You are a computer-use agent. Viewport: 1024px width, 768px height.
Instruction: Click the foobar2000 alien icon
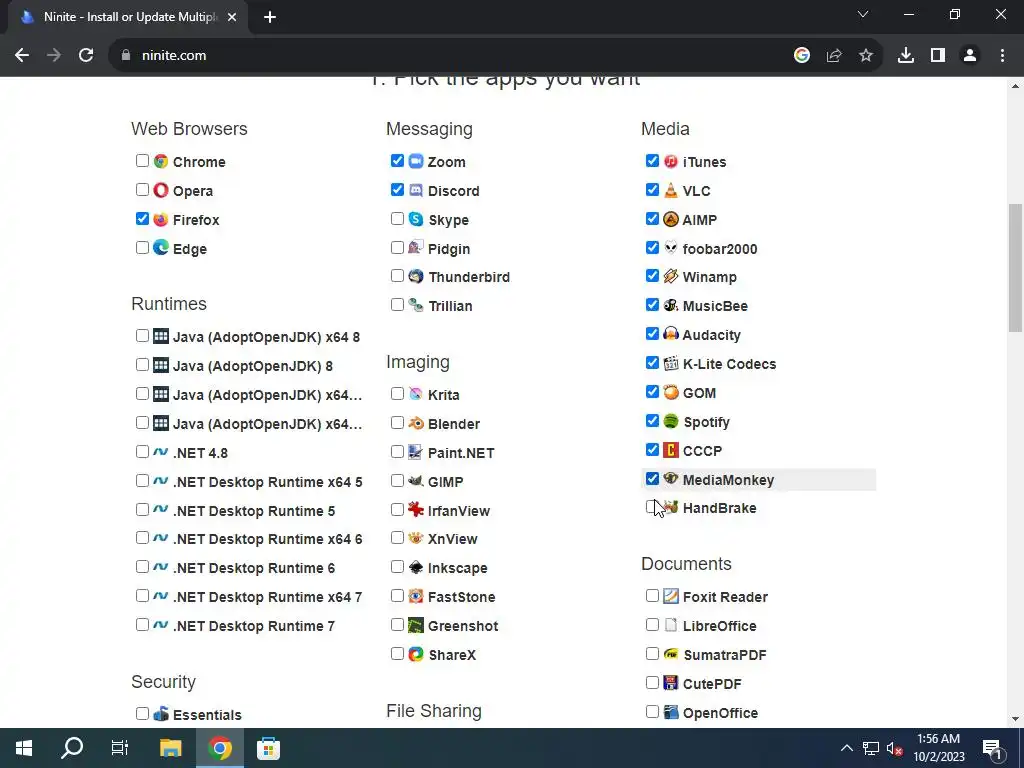671,248
